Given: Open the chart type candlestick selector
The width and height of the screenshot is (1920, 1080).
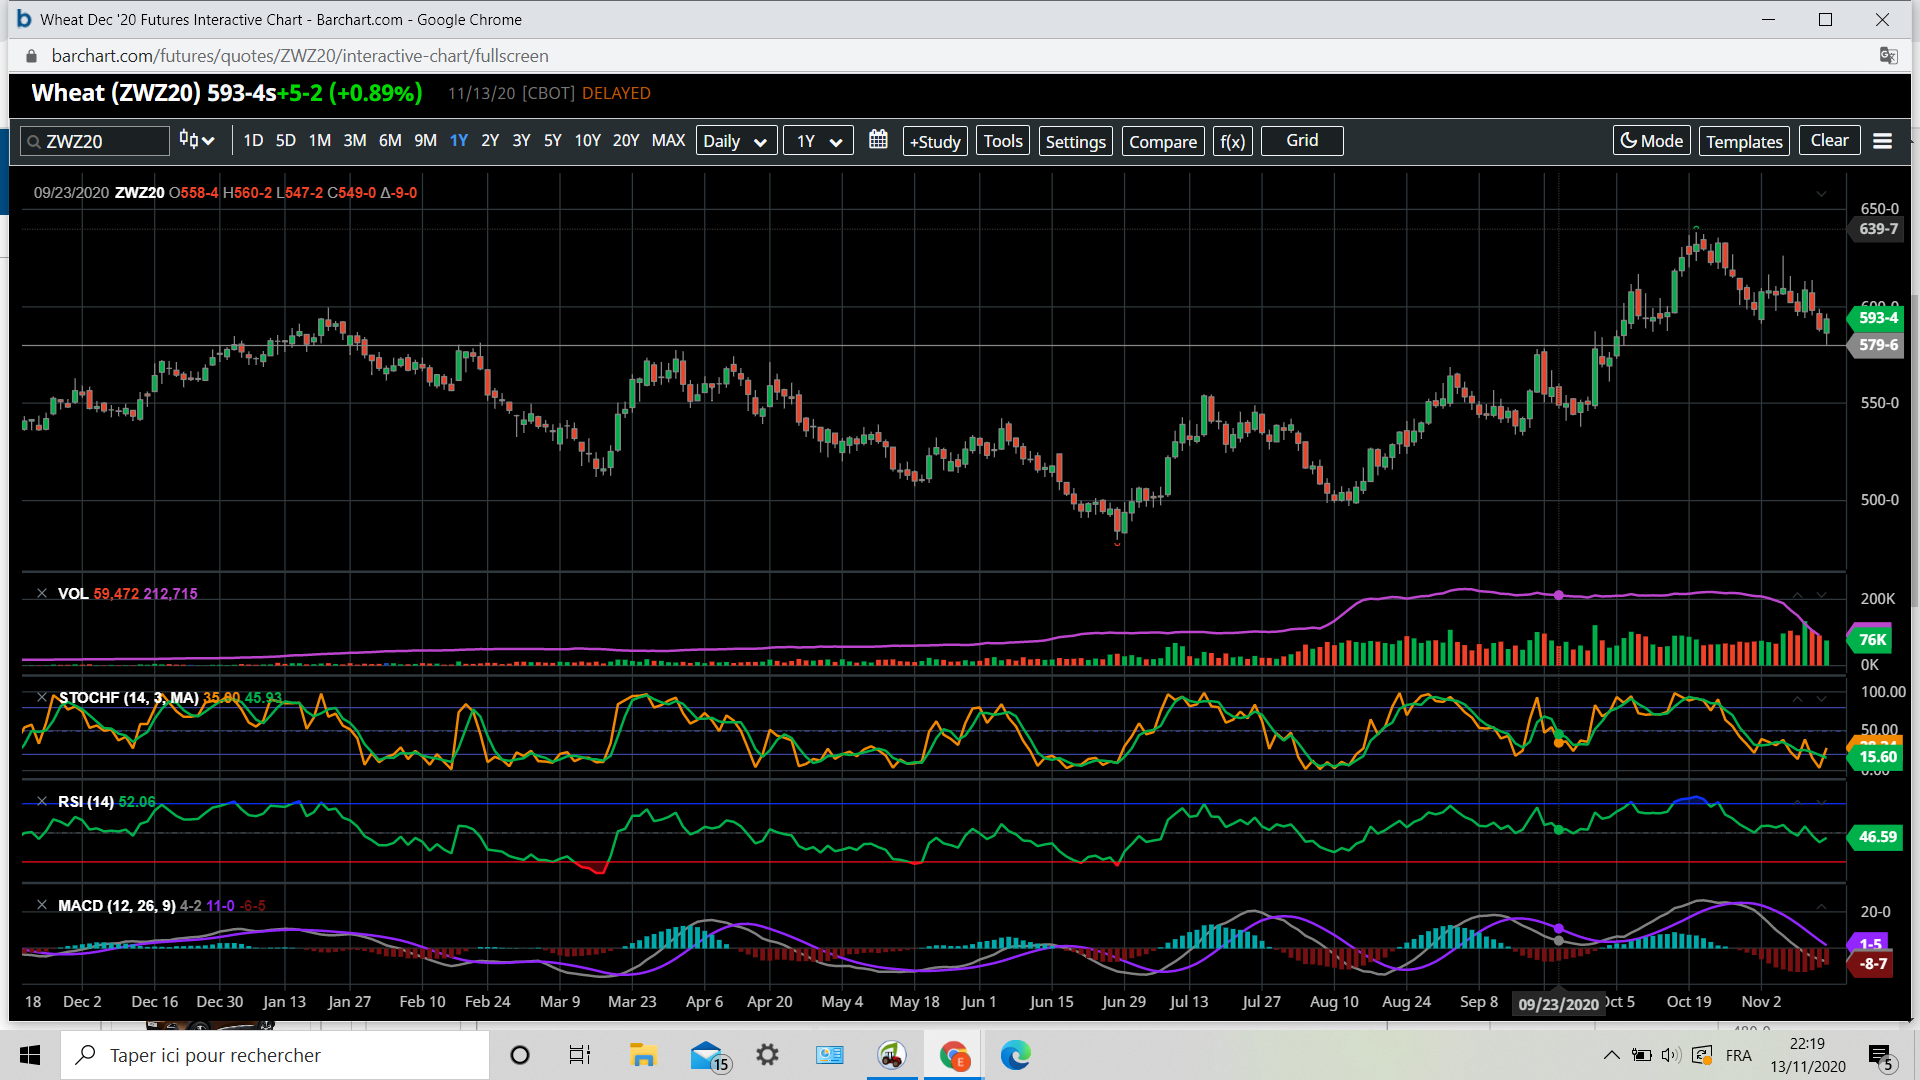Looking at the screenshot, I should click(197, 141).
